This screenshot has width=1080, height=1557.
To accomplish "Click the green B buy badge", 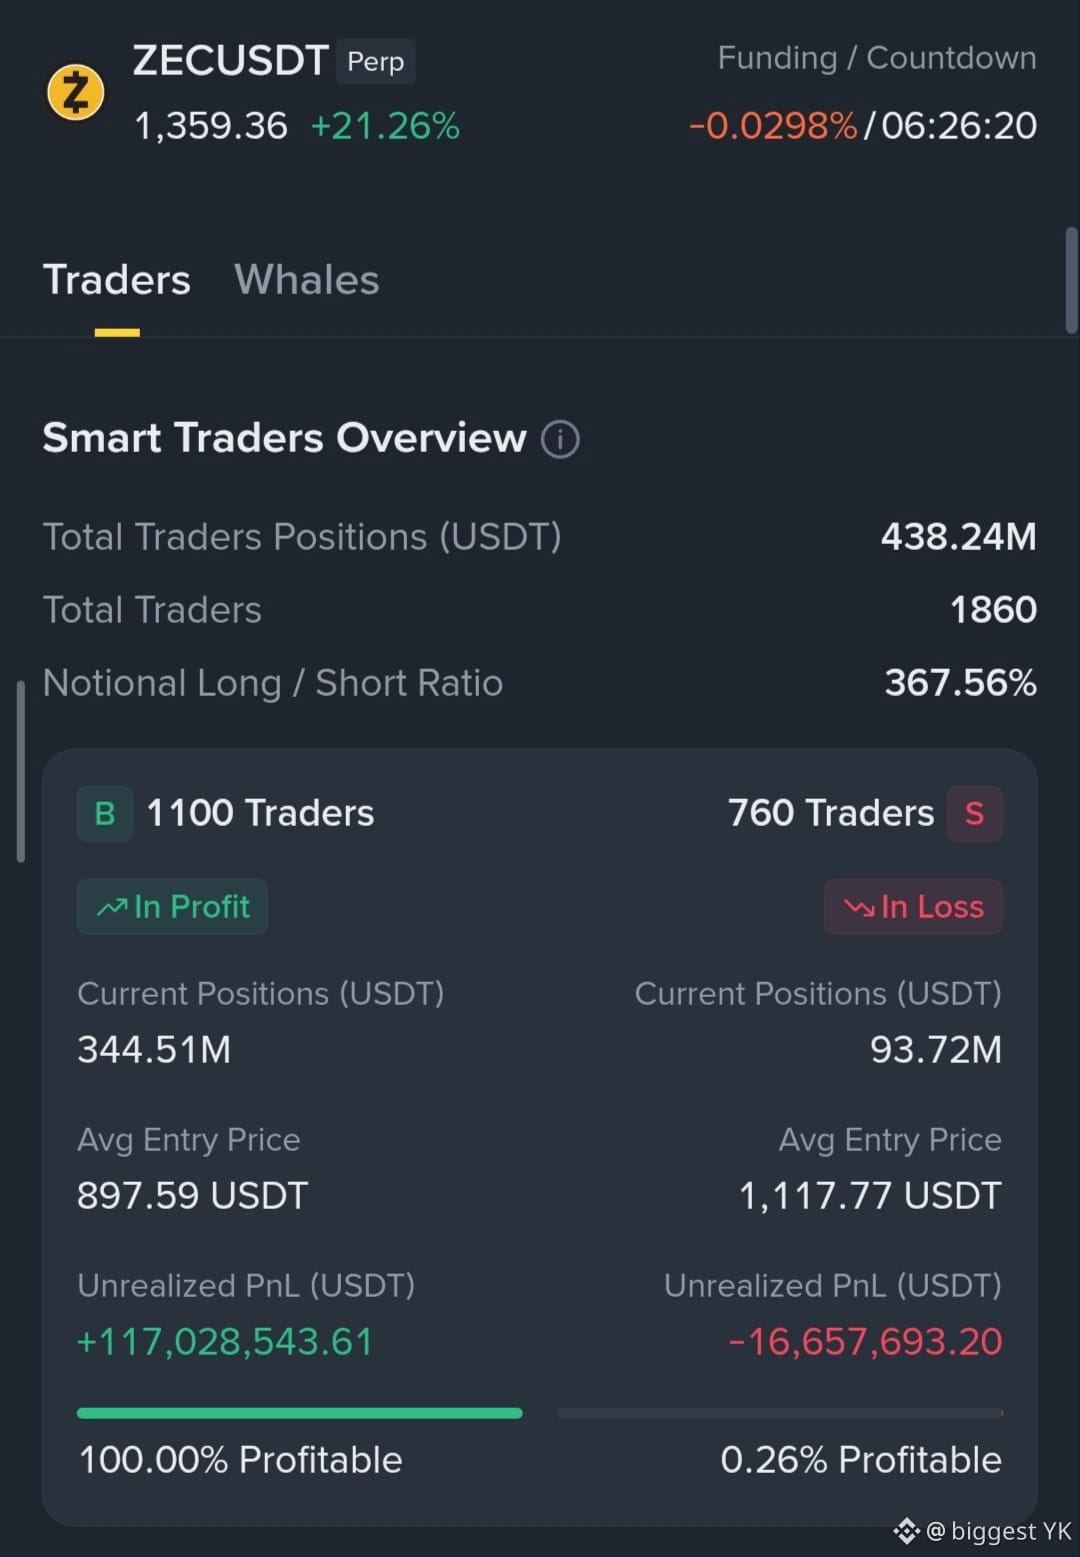I will click(105, 813).
